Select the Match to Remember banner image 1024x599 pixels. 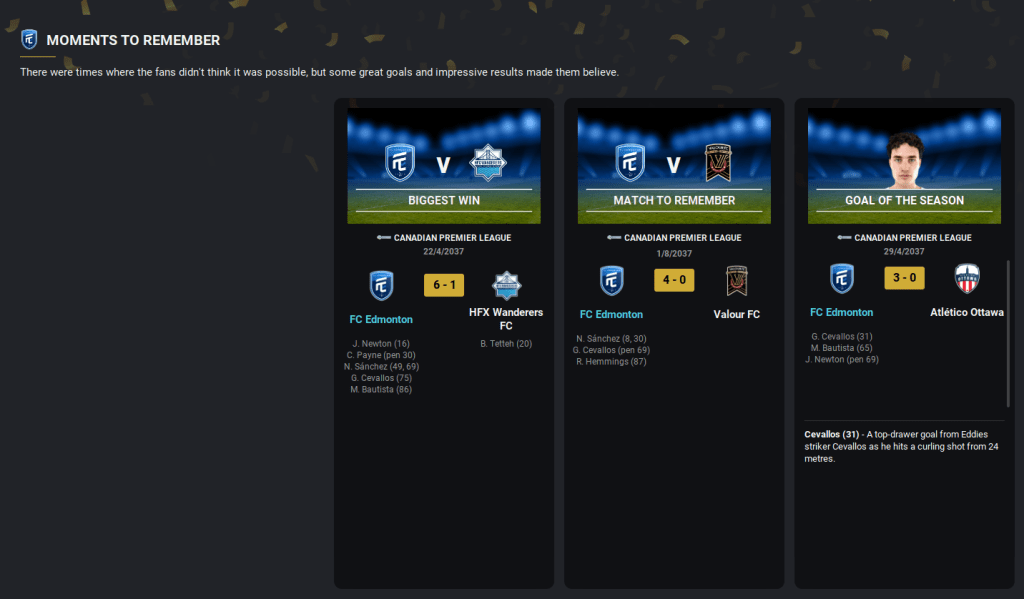coord(674,166)
